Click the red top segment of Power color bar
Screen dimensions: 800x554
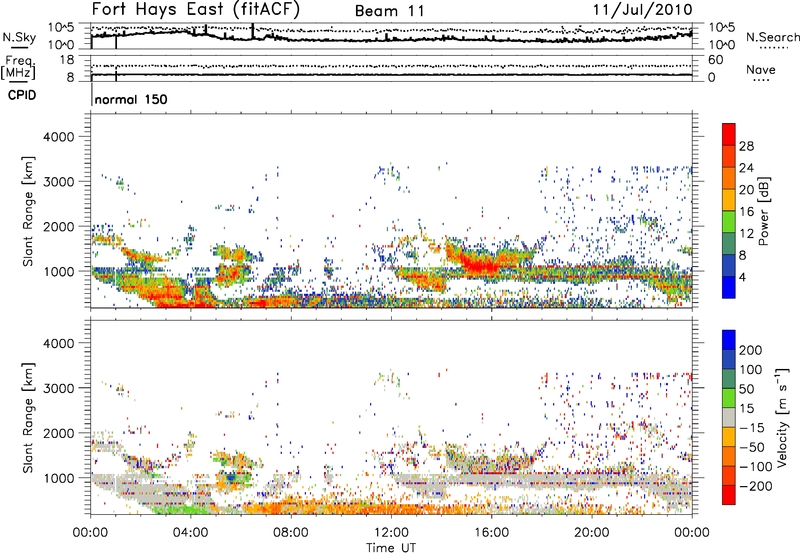729,134
